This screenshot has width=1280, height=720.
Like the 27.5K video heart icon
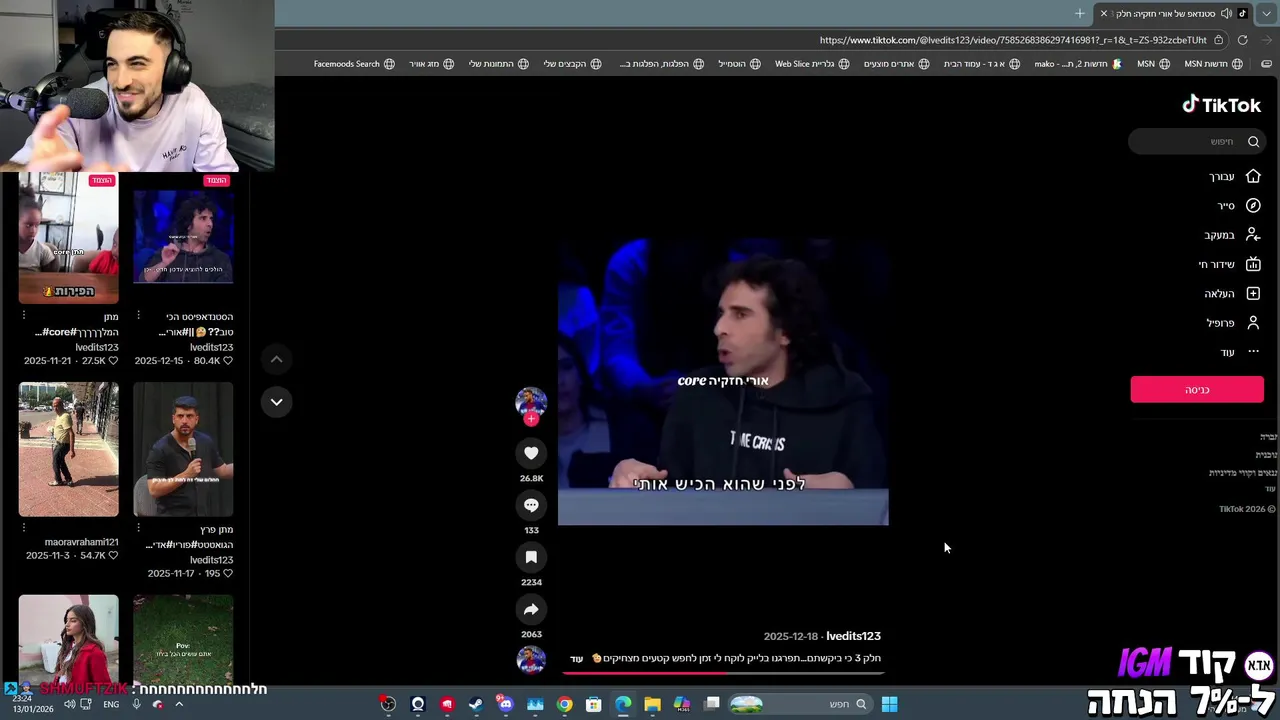113,361
